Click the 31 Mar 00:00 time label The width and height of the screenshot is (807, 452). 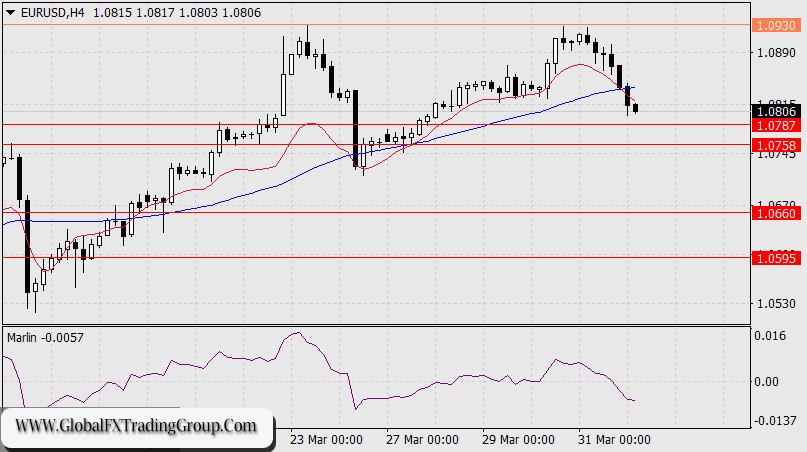614,440
